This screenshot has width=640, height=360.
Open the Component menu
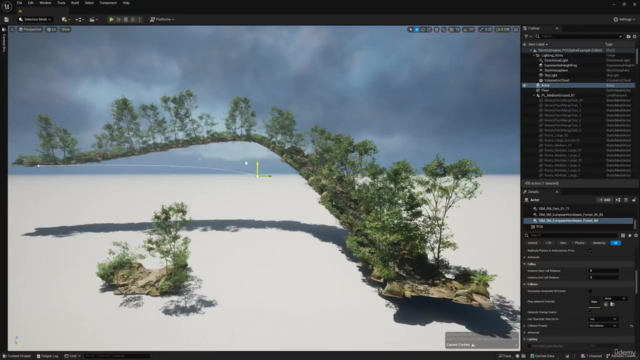108,3
